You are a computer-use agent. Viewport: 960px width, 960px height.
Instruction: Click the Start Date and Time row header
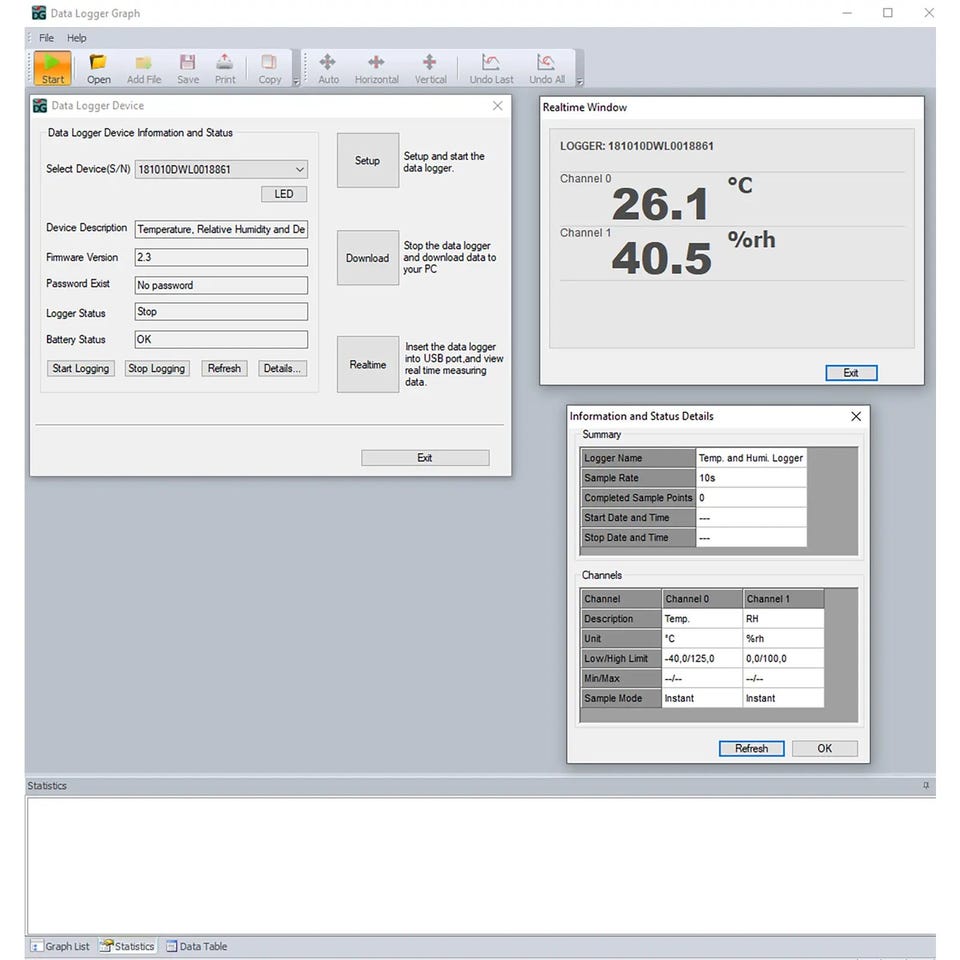(638, 518)
